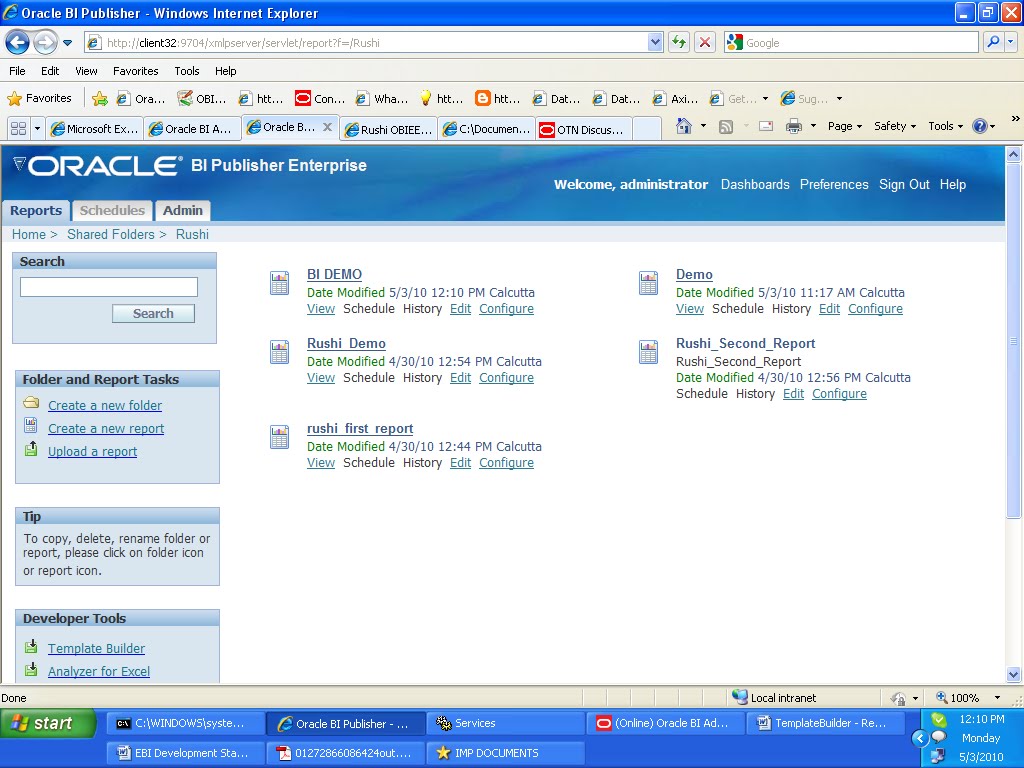Select the Reports tab
The image size is (1024, 768).
tap(36, 210)
